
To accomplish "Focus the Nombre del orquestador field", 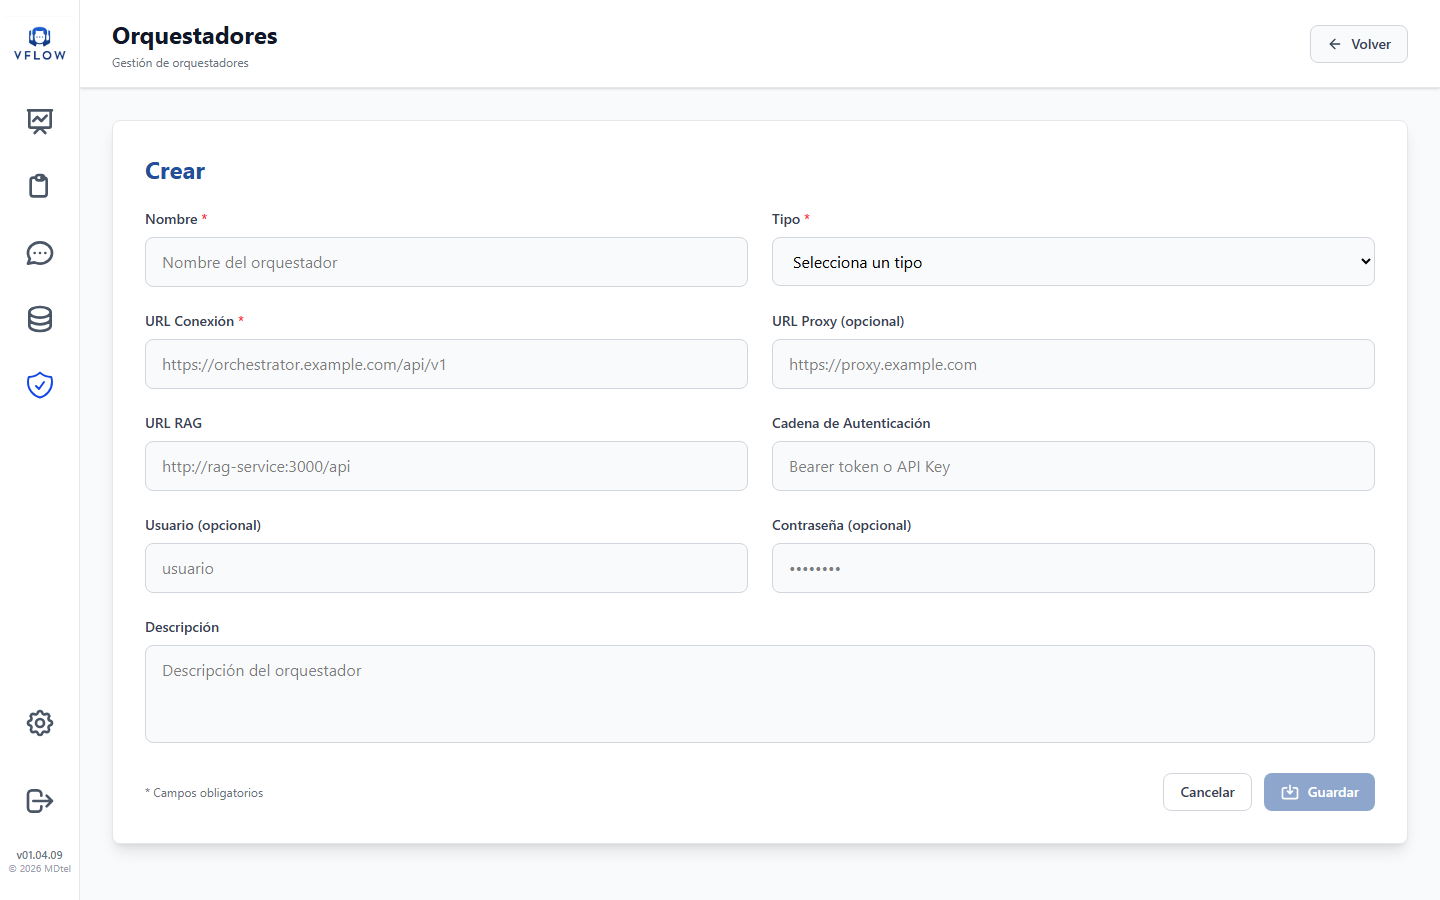I will pyautogui.click(x=446, y=262).
